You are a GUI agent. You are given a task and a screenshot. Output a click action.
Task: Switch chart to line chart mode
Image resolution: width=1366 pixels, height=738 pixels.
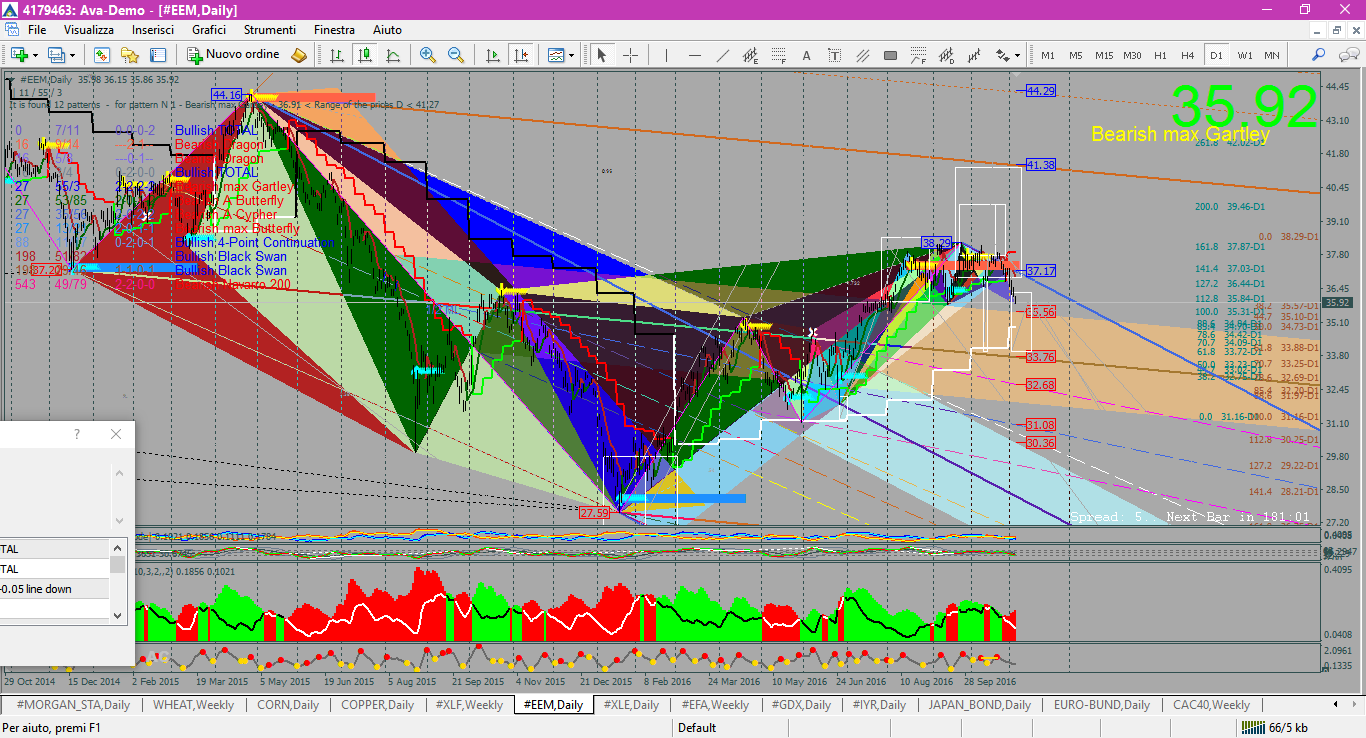393,55
